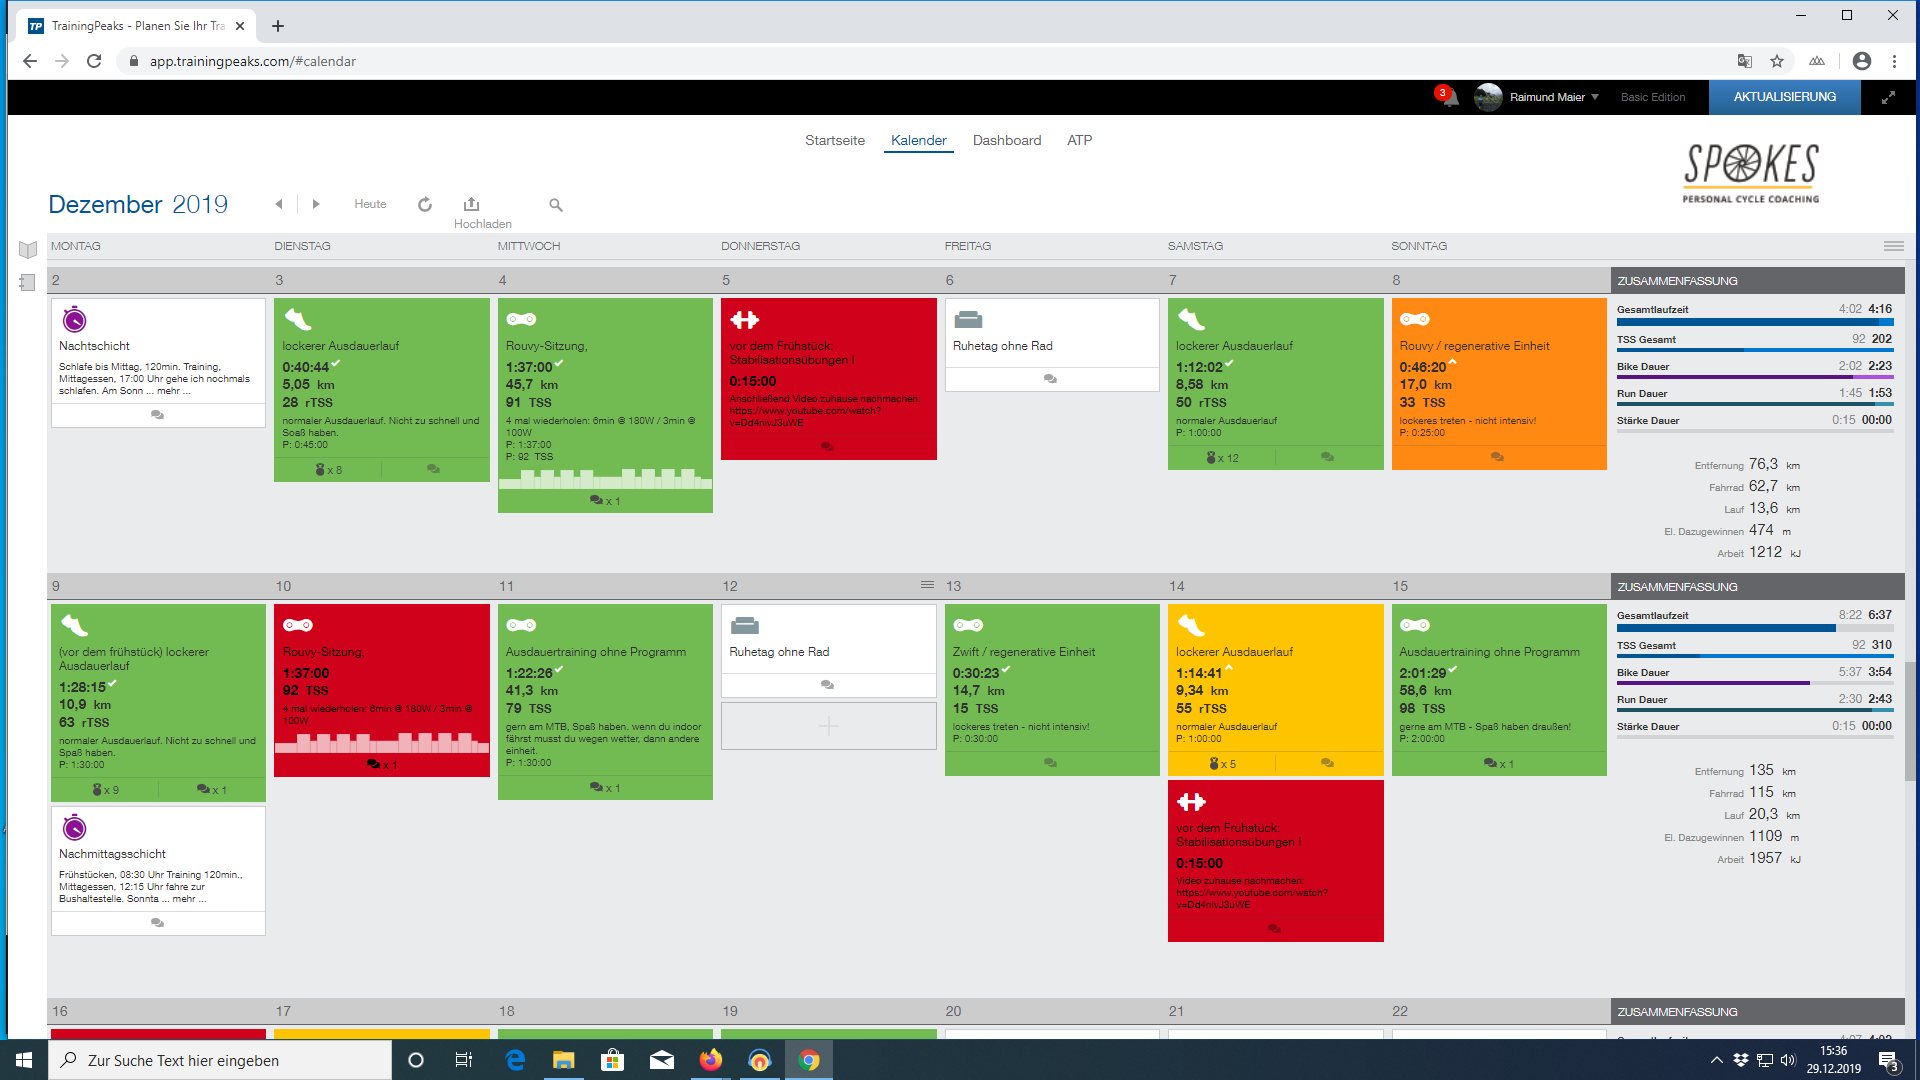Go to previous month with left arrow
This screenshot has height=1080, width=1920.
coord(279,204)
